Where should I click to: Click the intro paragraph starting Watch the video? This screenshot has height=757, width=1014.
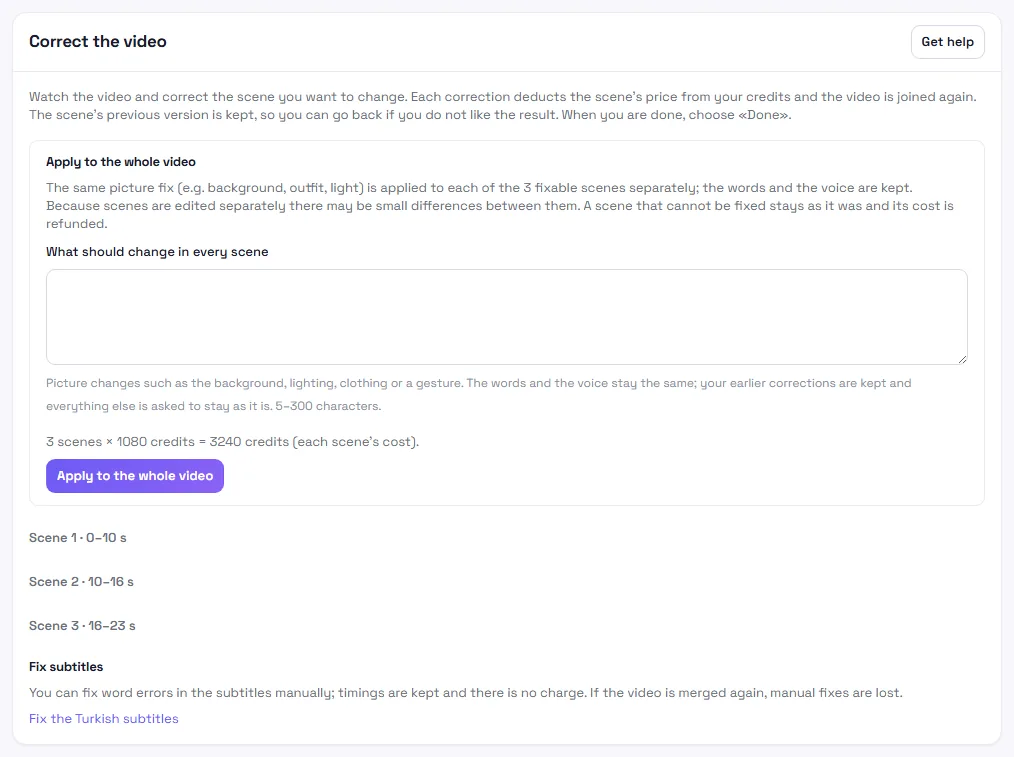502,105
